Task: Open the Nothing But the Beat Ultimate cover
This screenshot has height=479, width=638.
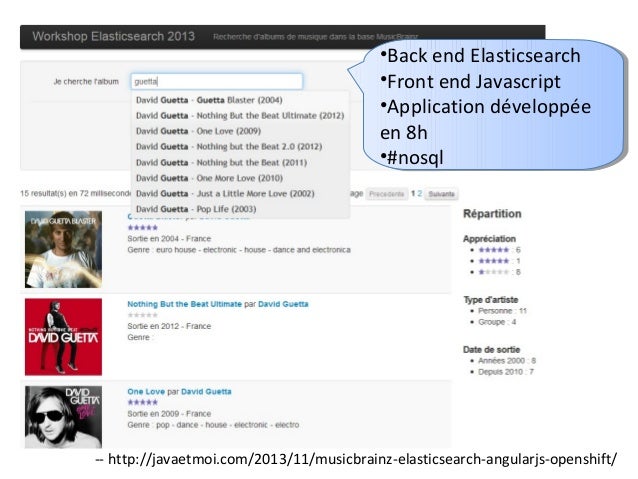Action: pyautogui.click(x=63, y=337)
